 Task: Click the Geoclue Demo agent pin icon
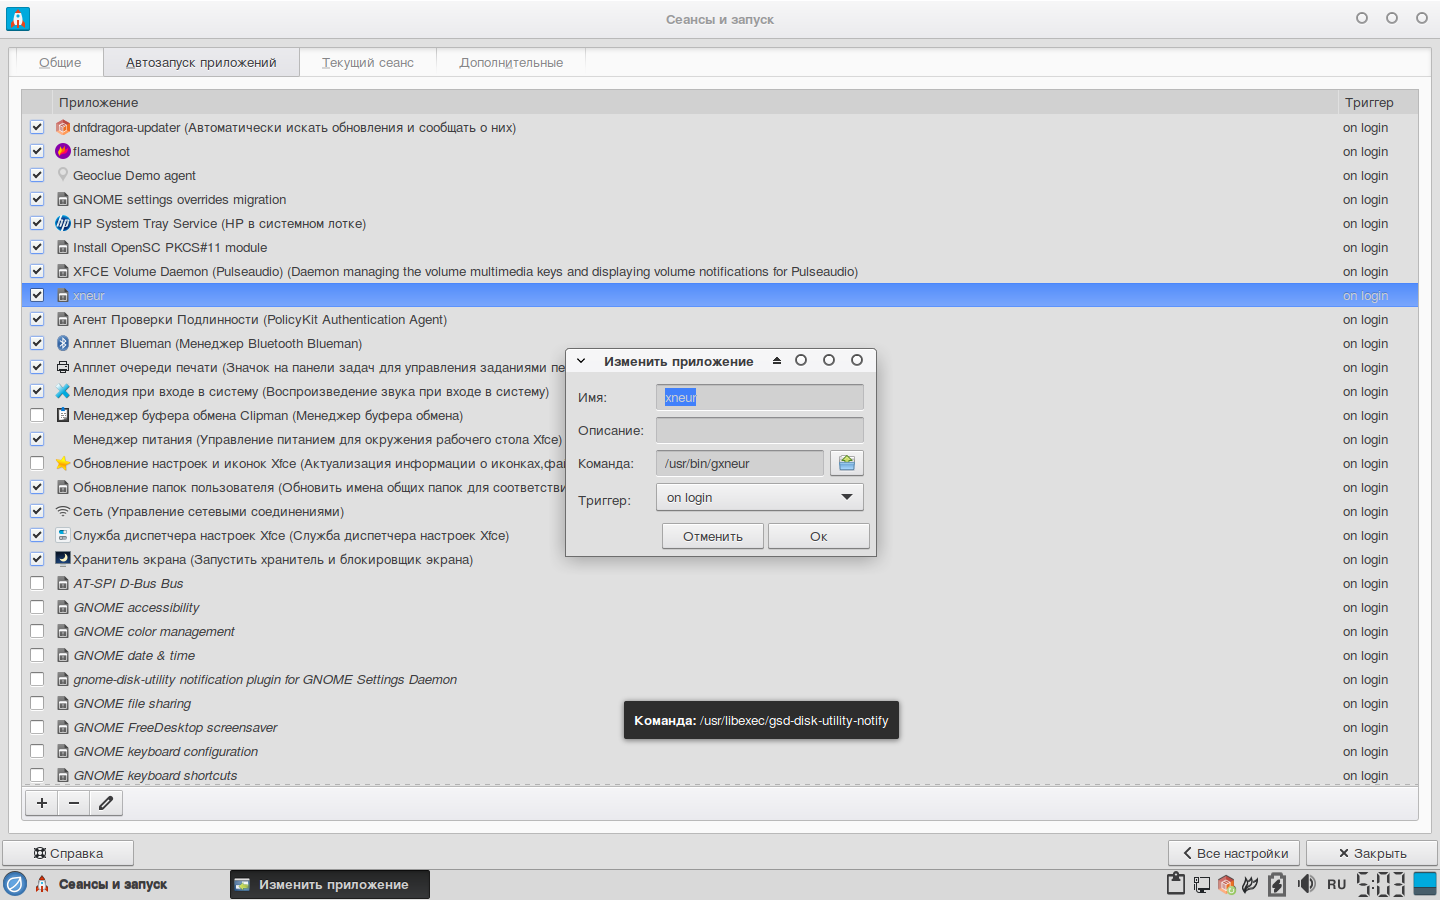[x=63, y=176]
